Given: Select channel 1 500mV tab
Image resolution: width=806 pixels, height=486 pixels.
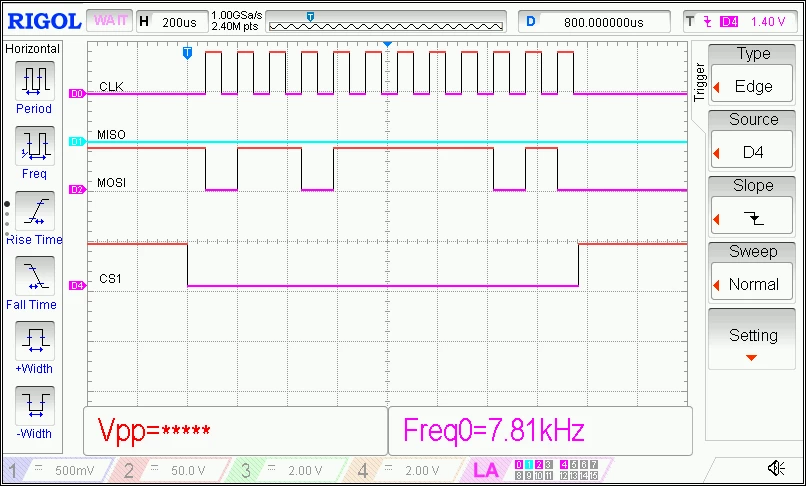Looking at the screenshot, I should click(x=58, y=470).
